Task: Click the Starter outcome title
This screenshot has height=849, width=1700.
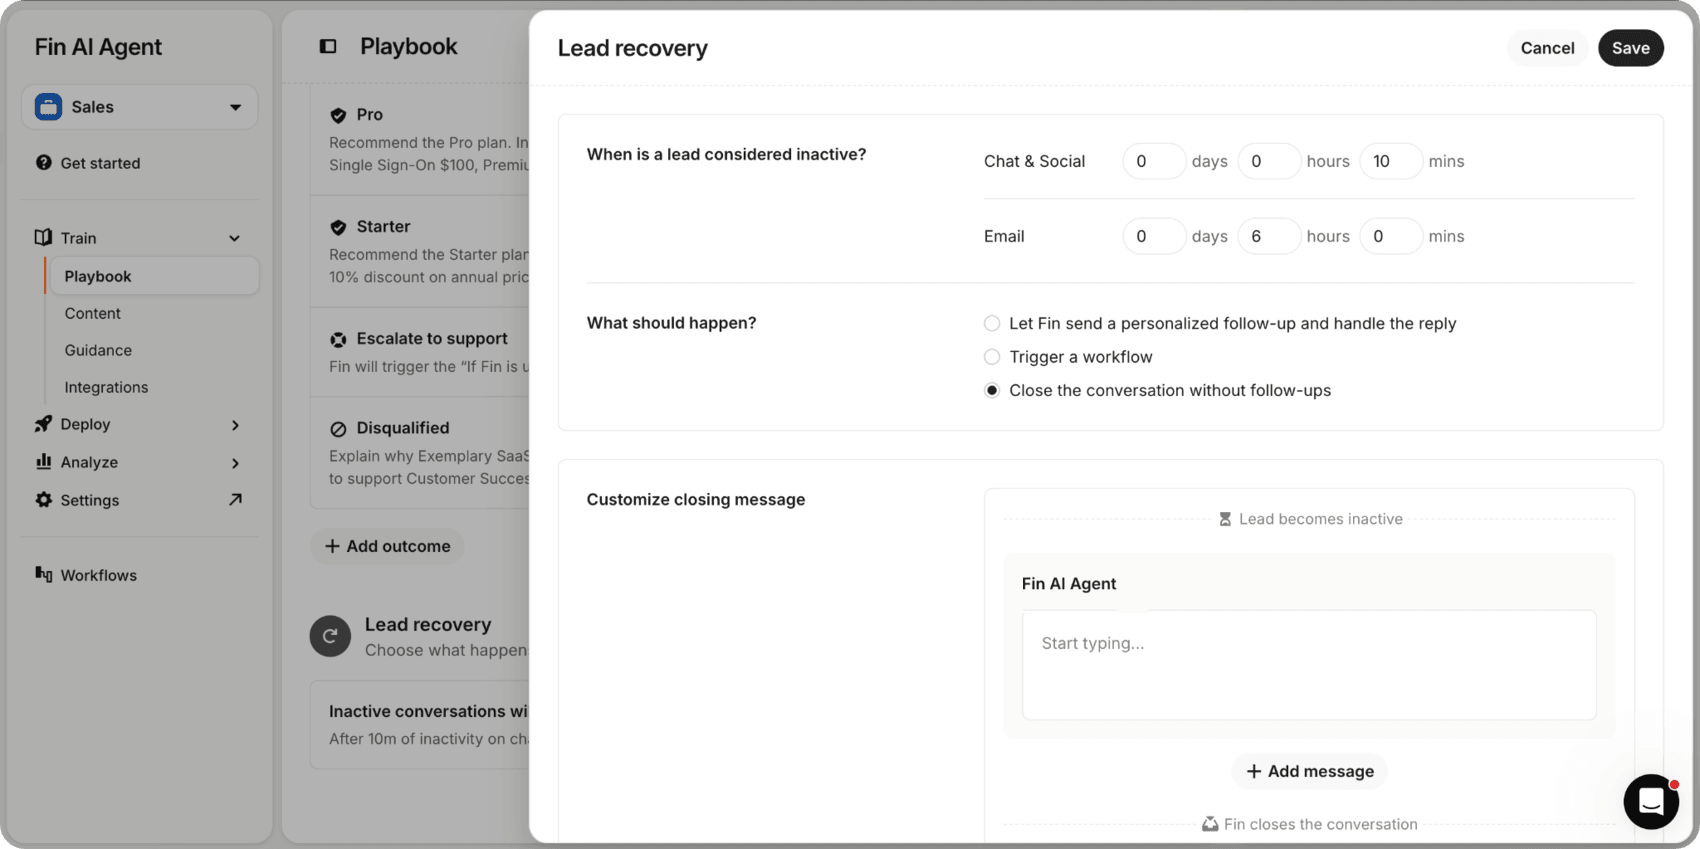Action: pyautogui.click(x=383, y=227)
